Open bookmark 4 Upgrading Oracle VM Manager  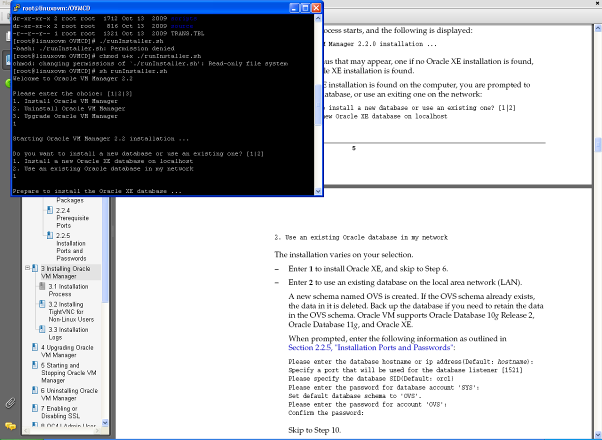(x=67, y=351)
